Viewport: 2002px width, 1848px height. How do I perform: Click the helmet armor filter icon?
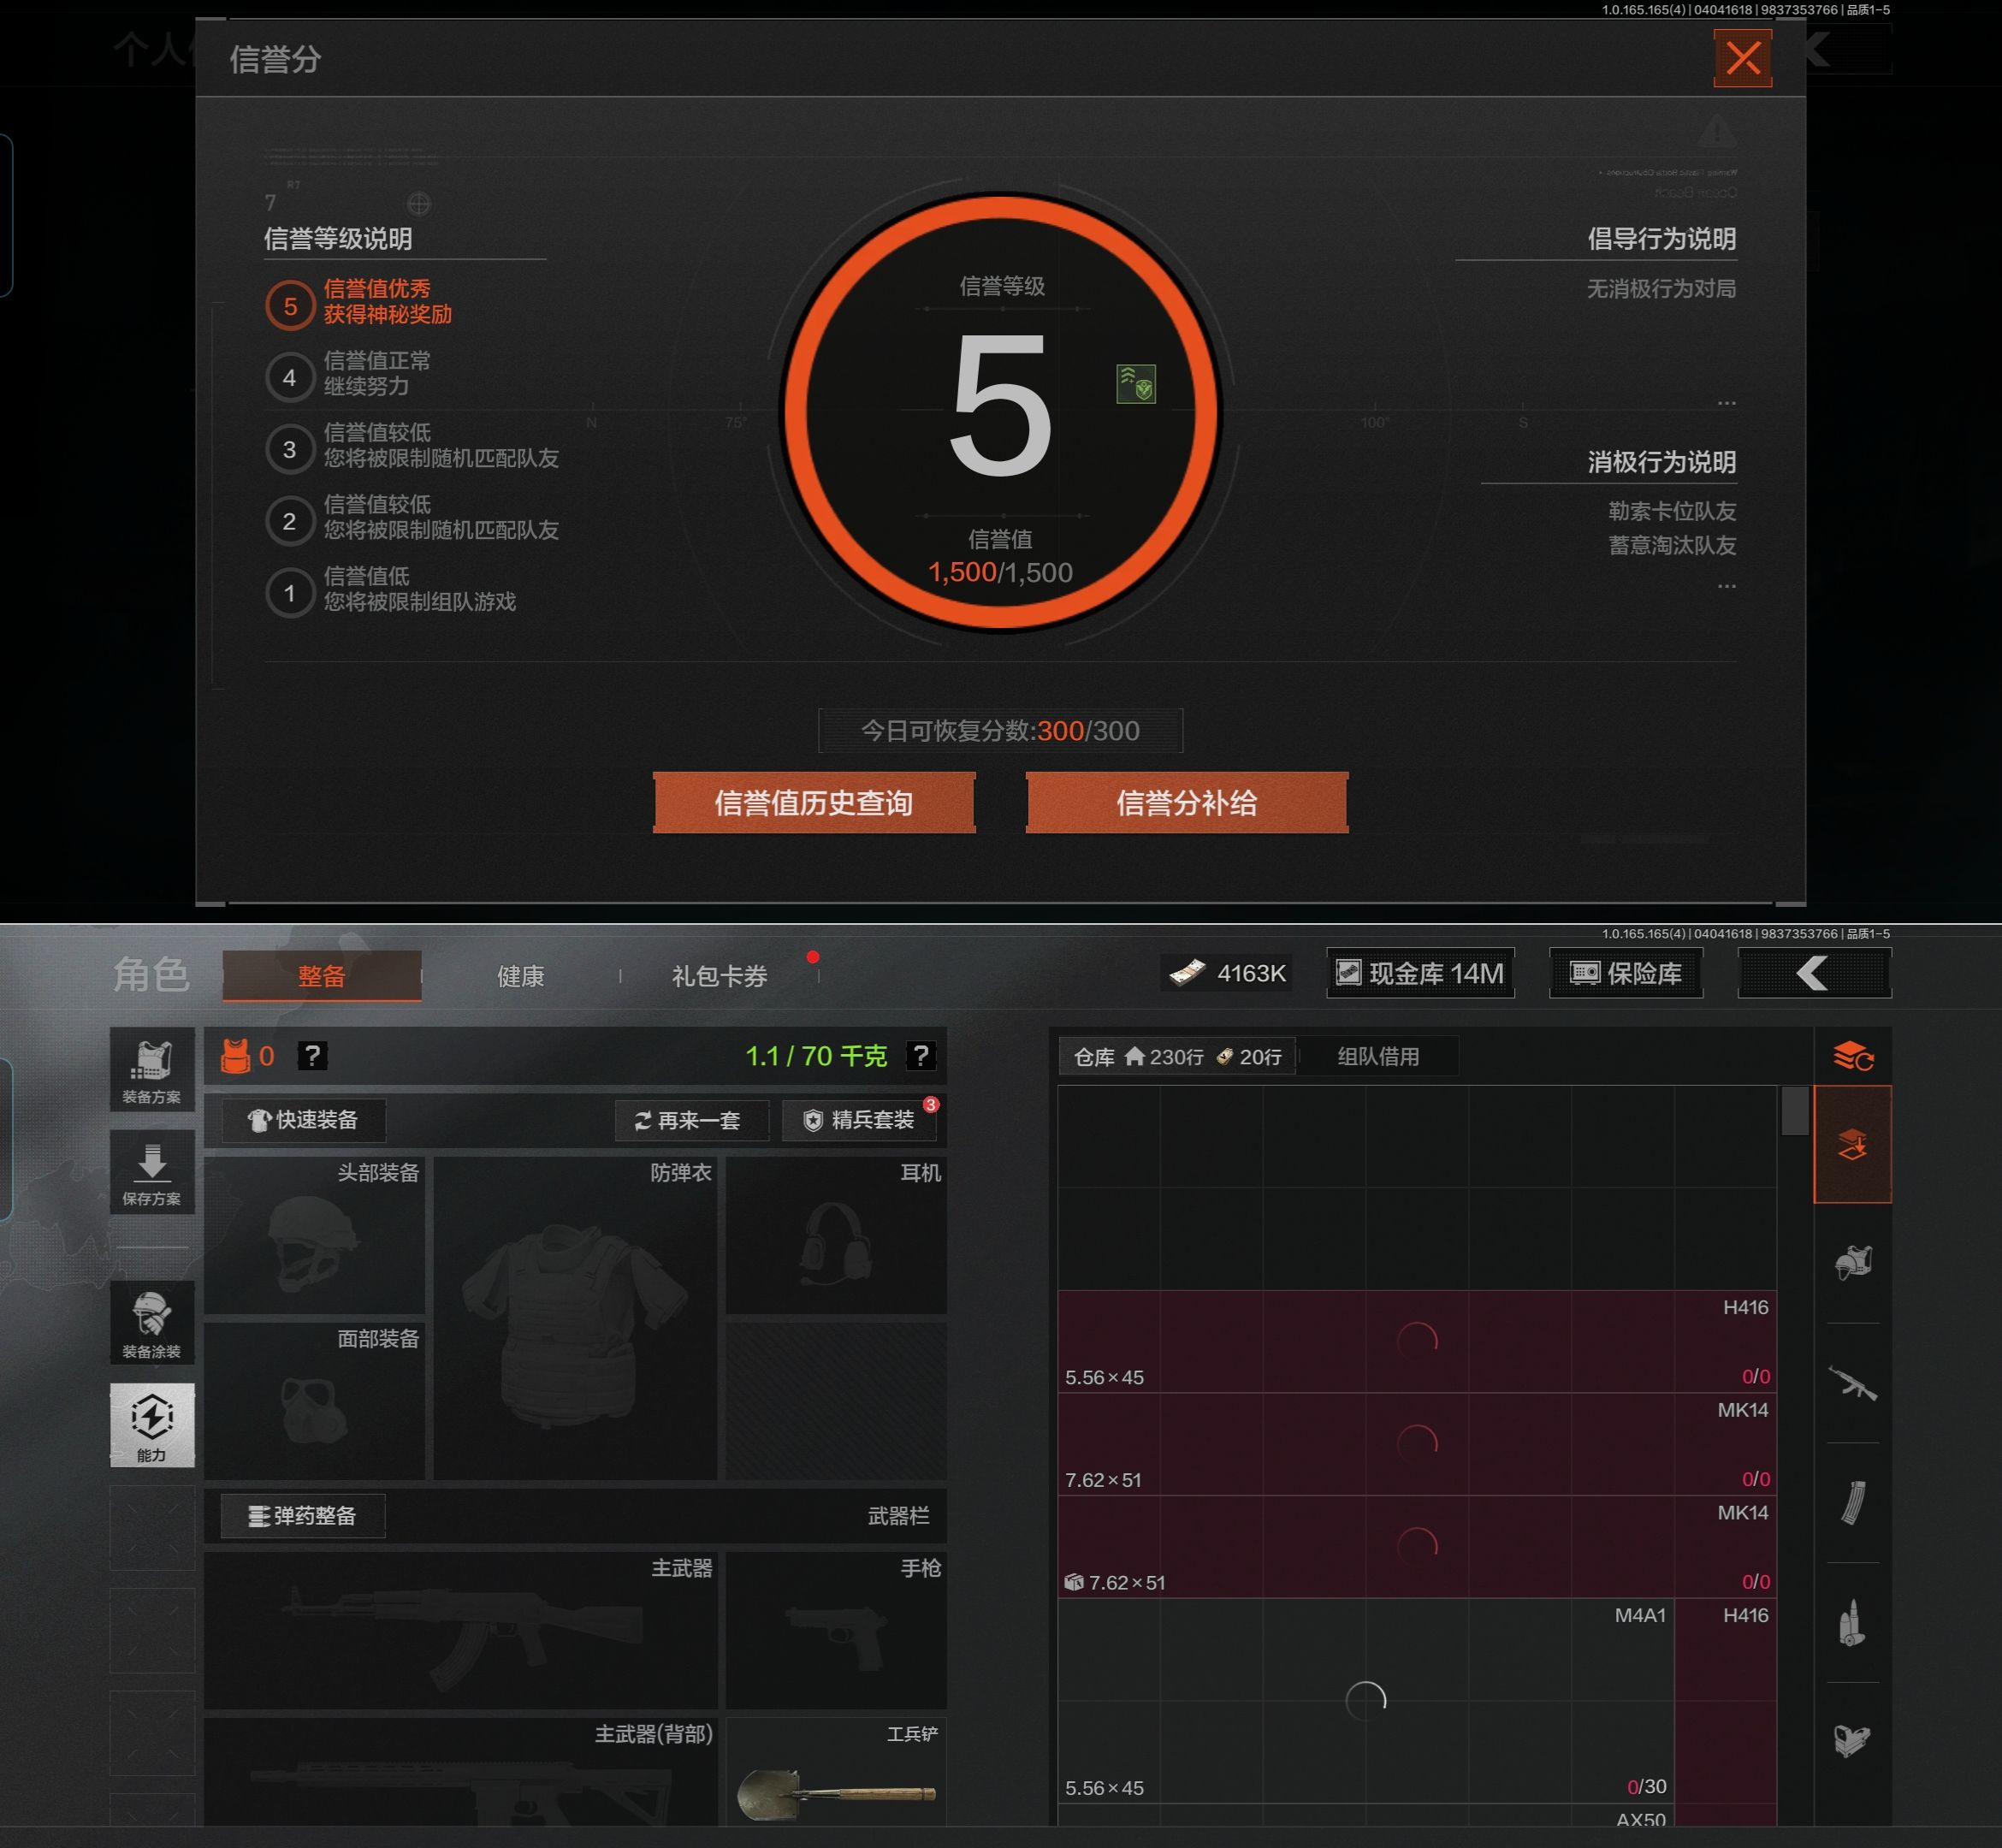coord(1852,1263)
